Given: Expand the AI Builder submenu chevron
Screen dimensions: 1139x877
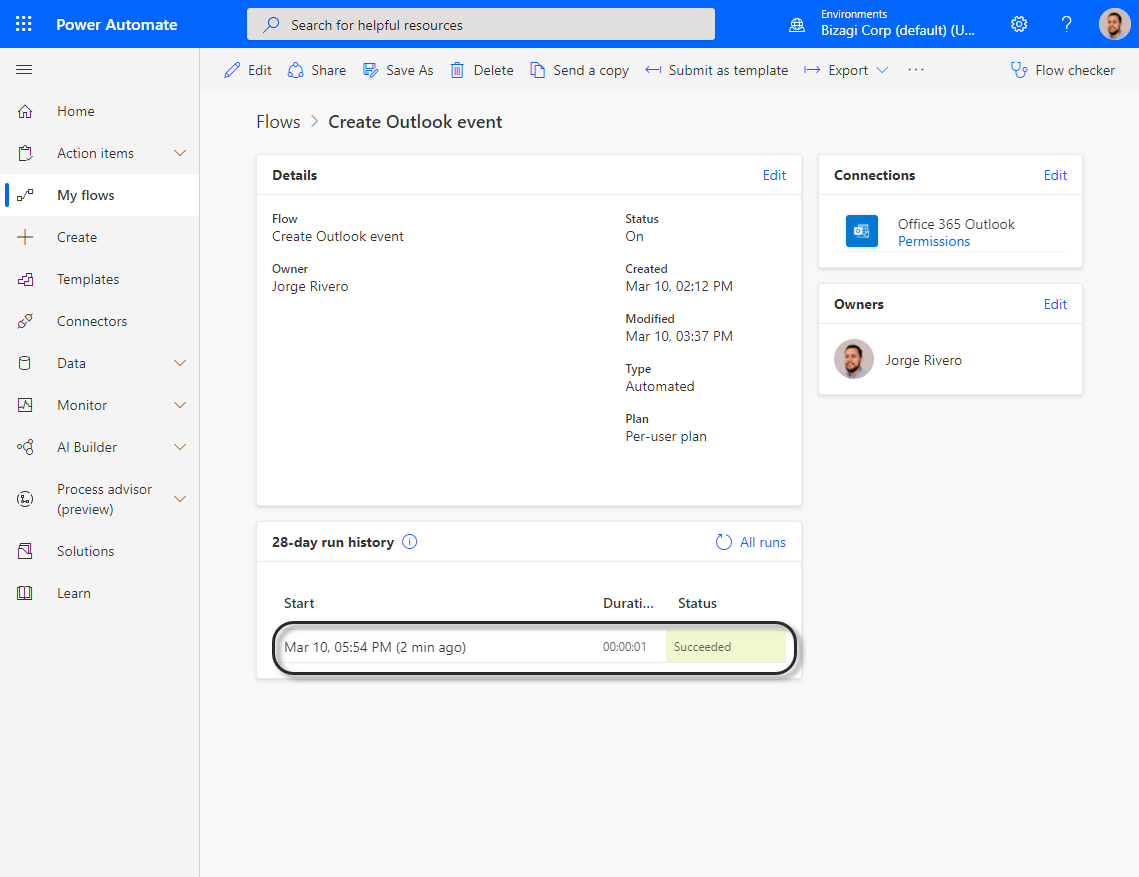Looking at the screenshot, I should tap(180, 448).
